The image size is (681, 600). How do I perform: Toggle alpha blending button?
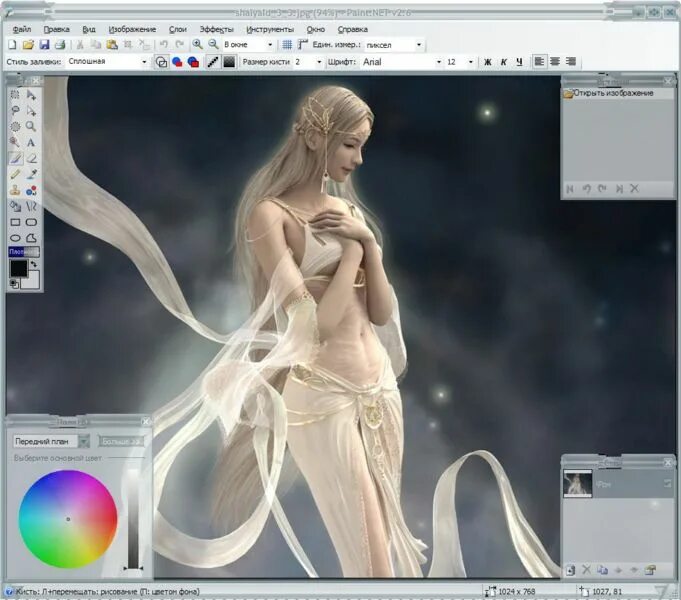coord(229,62)
